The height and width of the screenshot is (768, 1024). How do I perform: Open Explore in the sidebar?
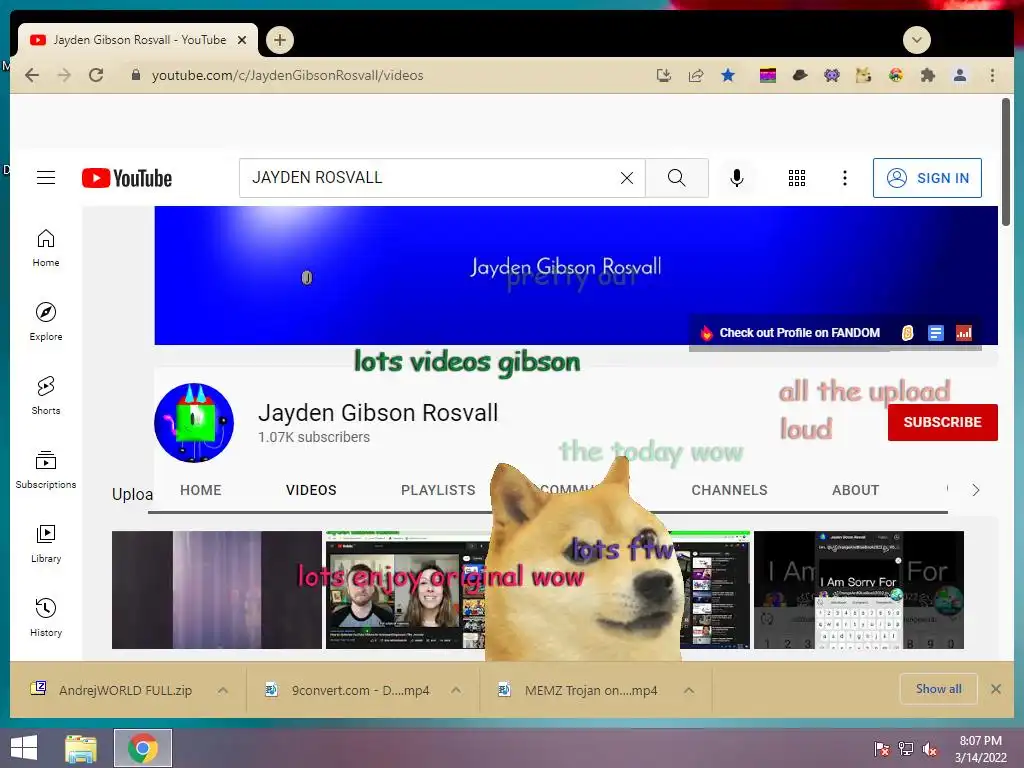[x=46, y=322]
